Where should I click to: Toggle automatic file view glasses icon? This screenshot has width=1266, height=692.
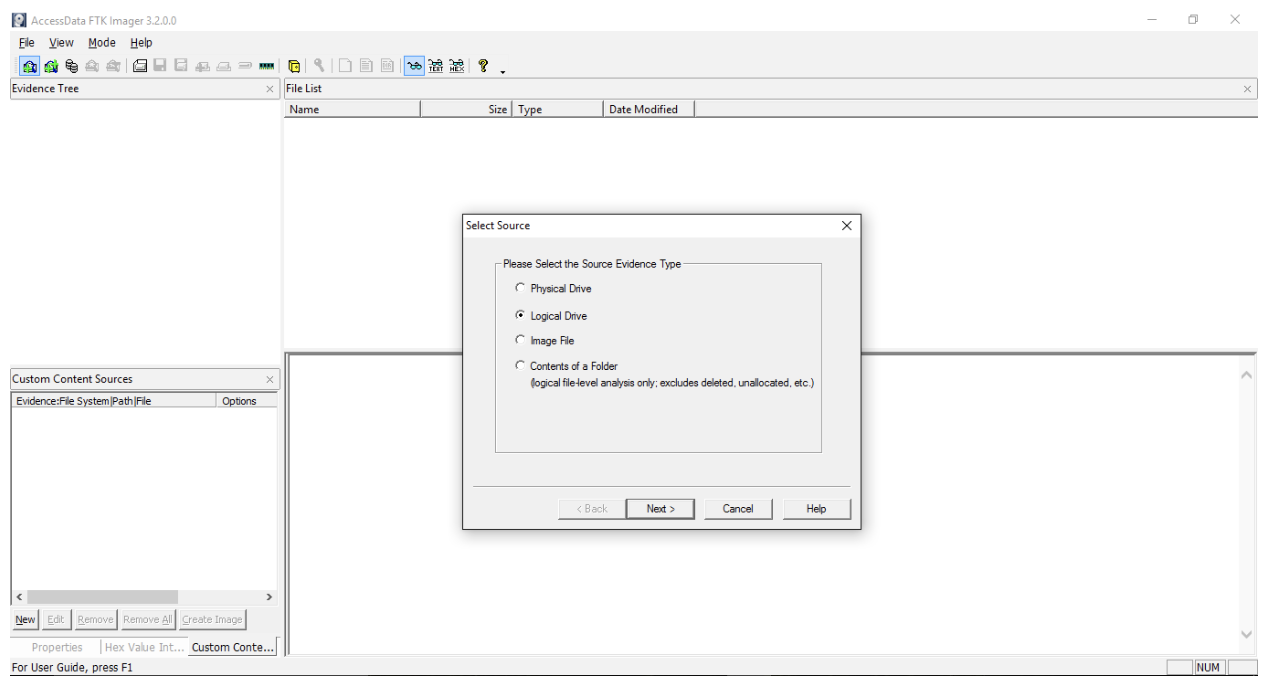coord(414,66)
